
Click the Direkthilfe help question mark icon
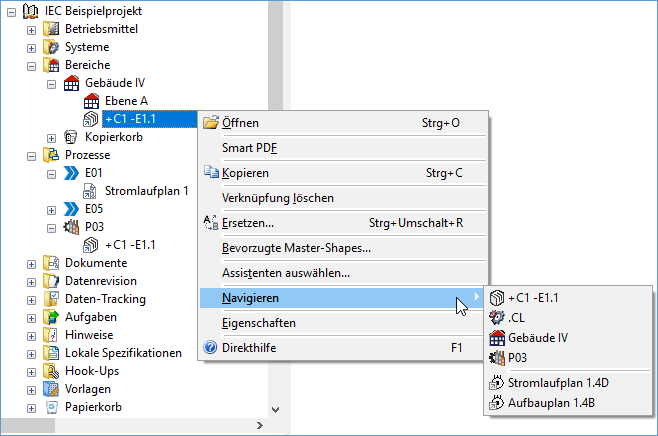point(210,348)
